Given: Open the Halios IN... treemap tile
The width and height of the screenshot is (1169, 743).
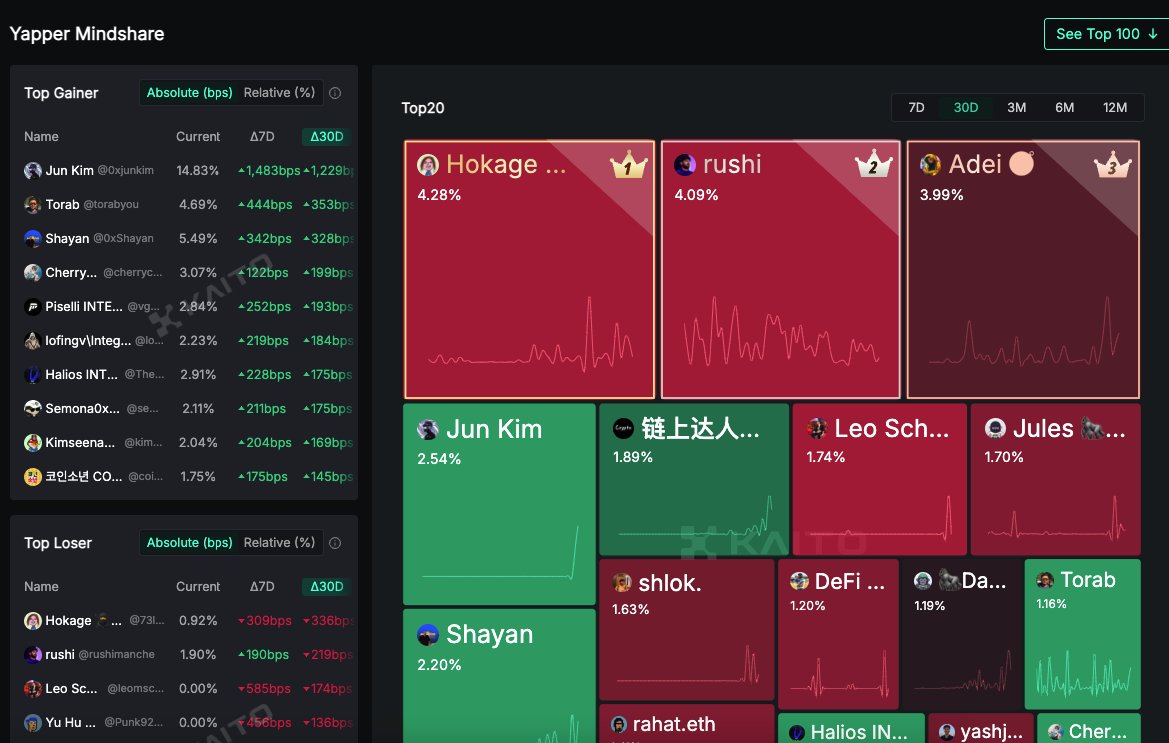Looking at the screenshot, I should pyautogui.click(x=851, y=728).
